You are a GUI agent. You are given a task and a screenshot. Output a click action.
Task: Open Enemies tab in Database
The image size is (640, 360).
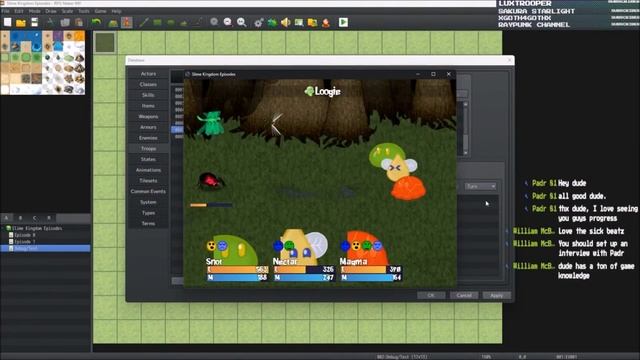(x=148, y=138)
